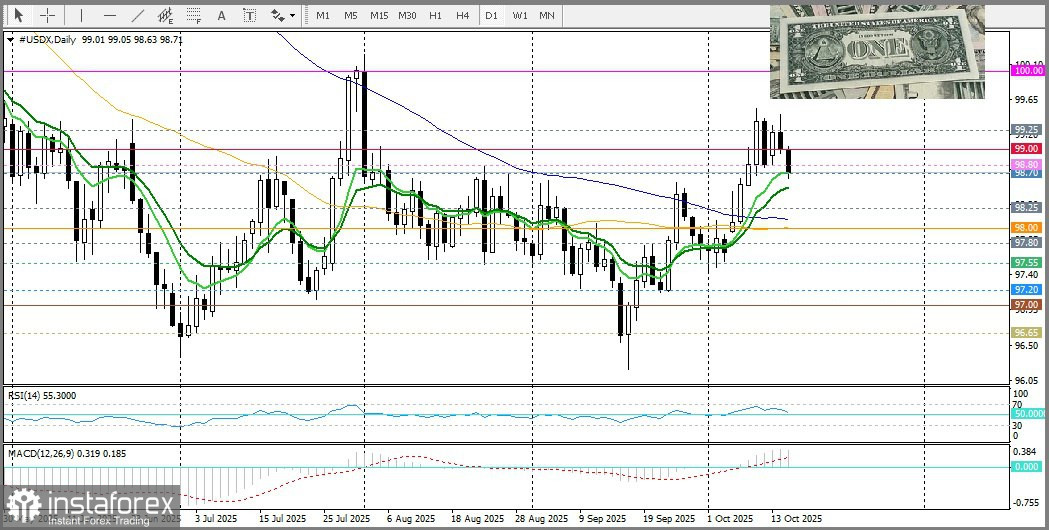Click the H4 timeframe button

point(462,16)
